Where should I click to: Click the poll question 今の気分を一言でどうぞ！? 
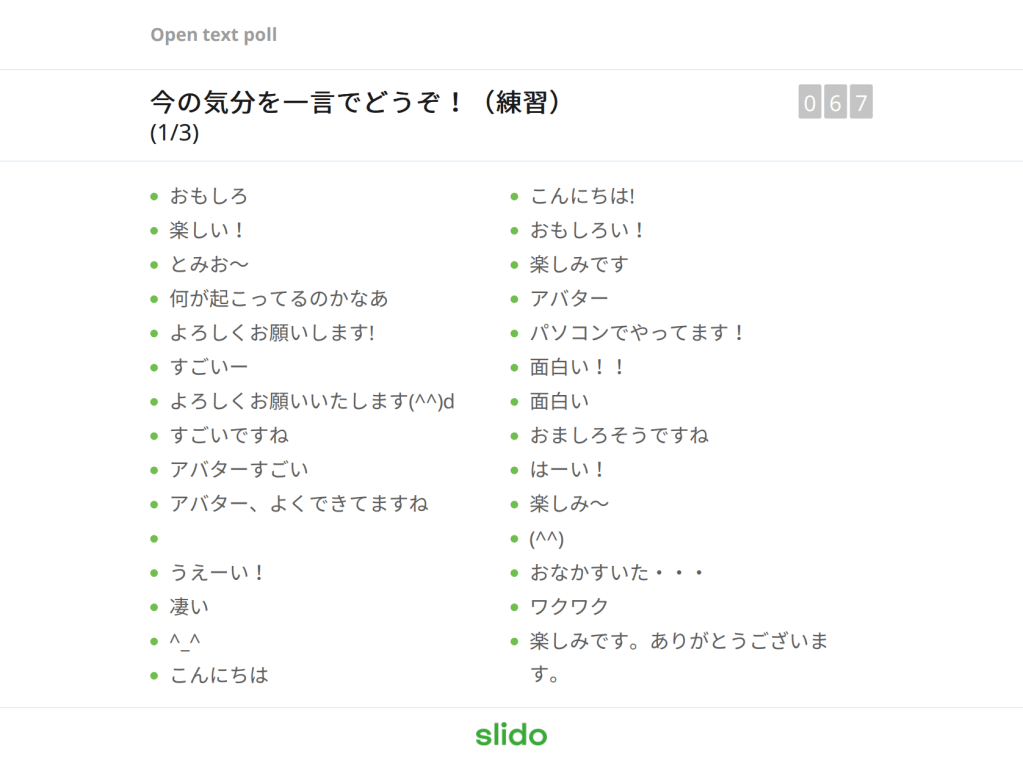coord(355,102)
